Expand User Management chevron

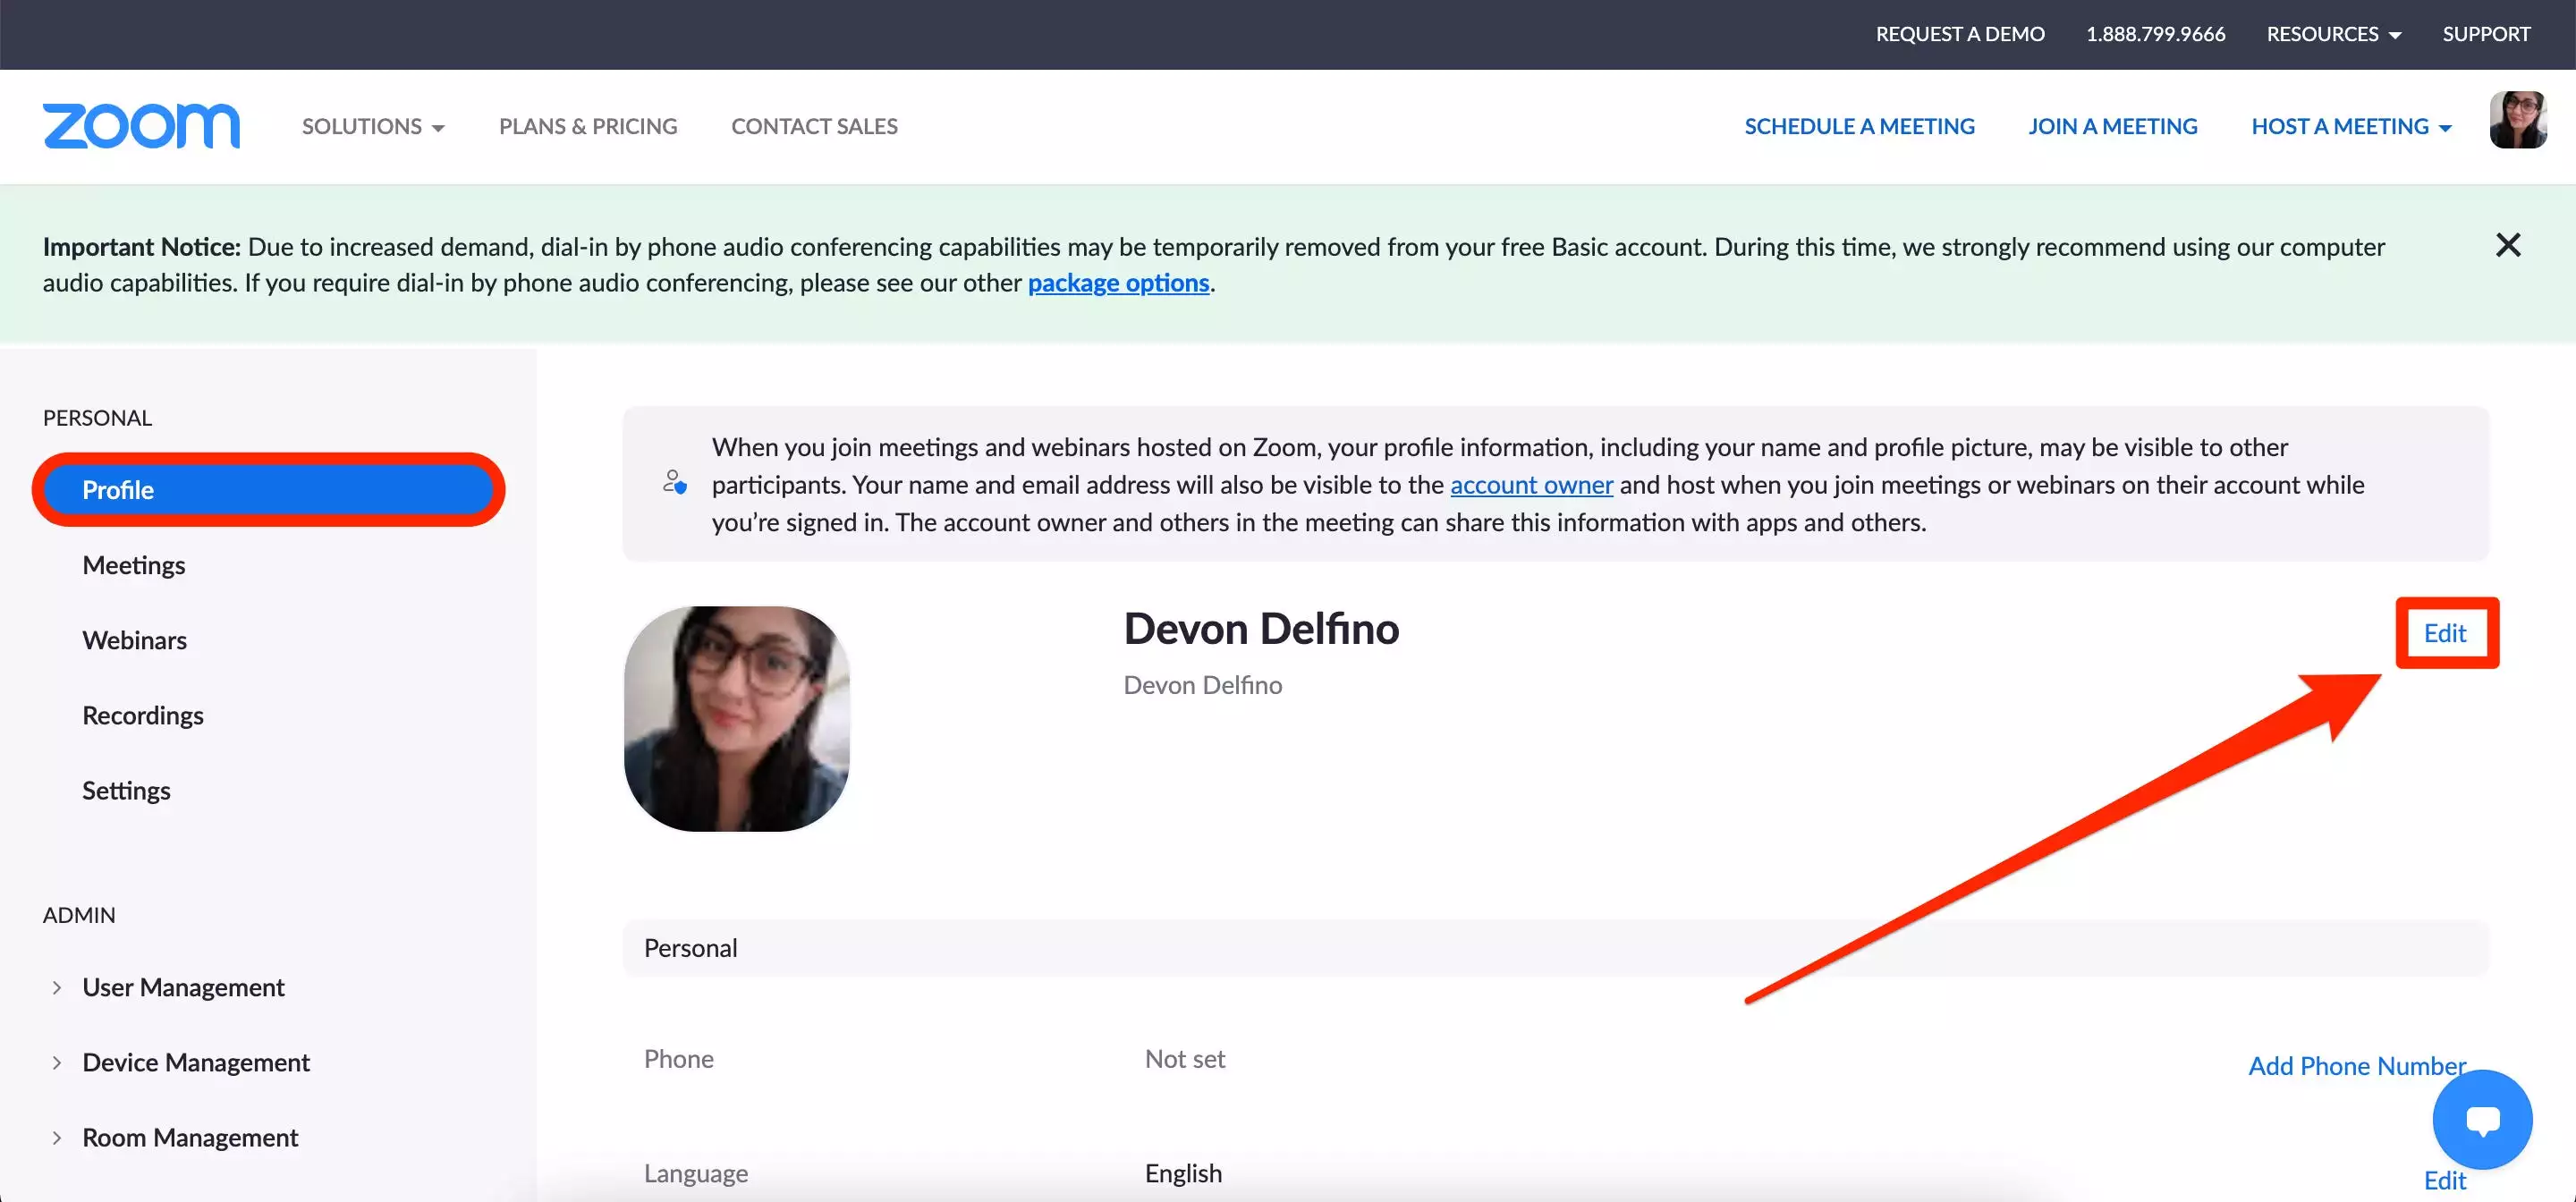(57, 988)
